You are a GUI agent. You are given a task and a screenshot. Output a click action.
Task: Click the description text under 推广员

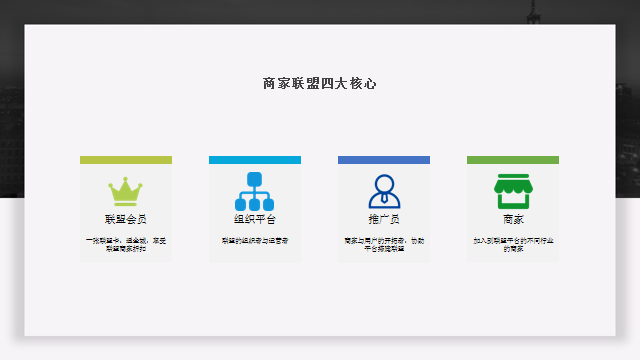coord(384,244)
